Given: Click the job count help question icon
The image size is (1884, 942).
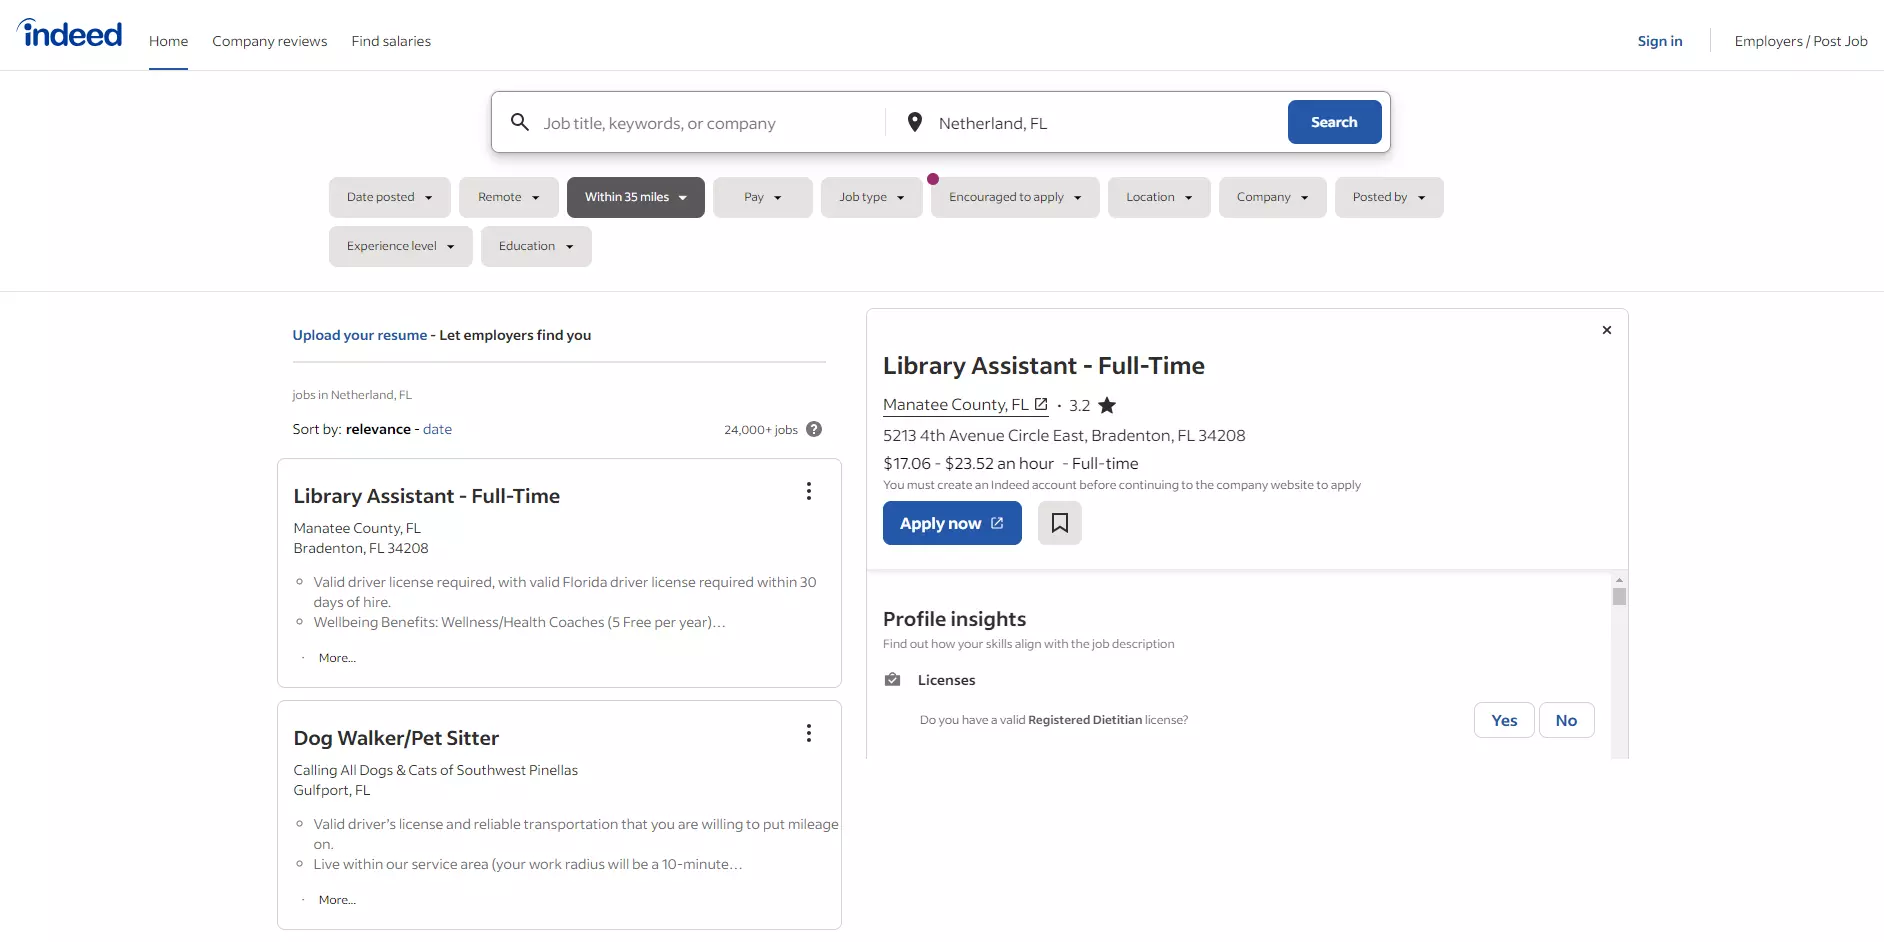Looking at the screenshot, I should click(814, 429).
